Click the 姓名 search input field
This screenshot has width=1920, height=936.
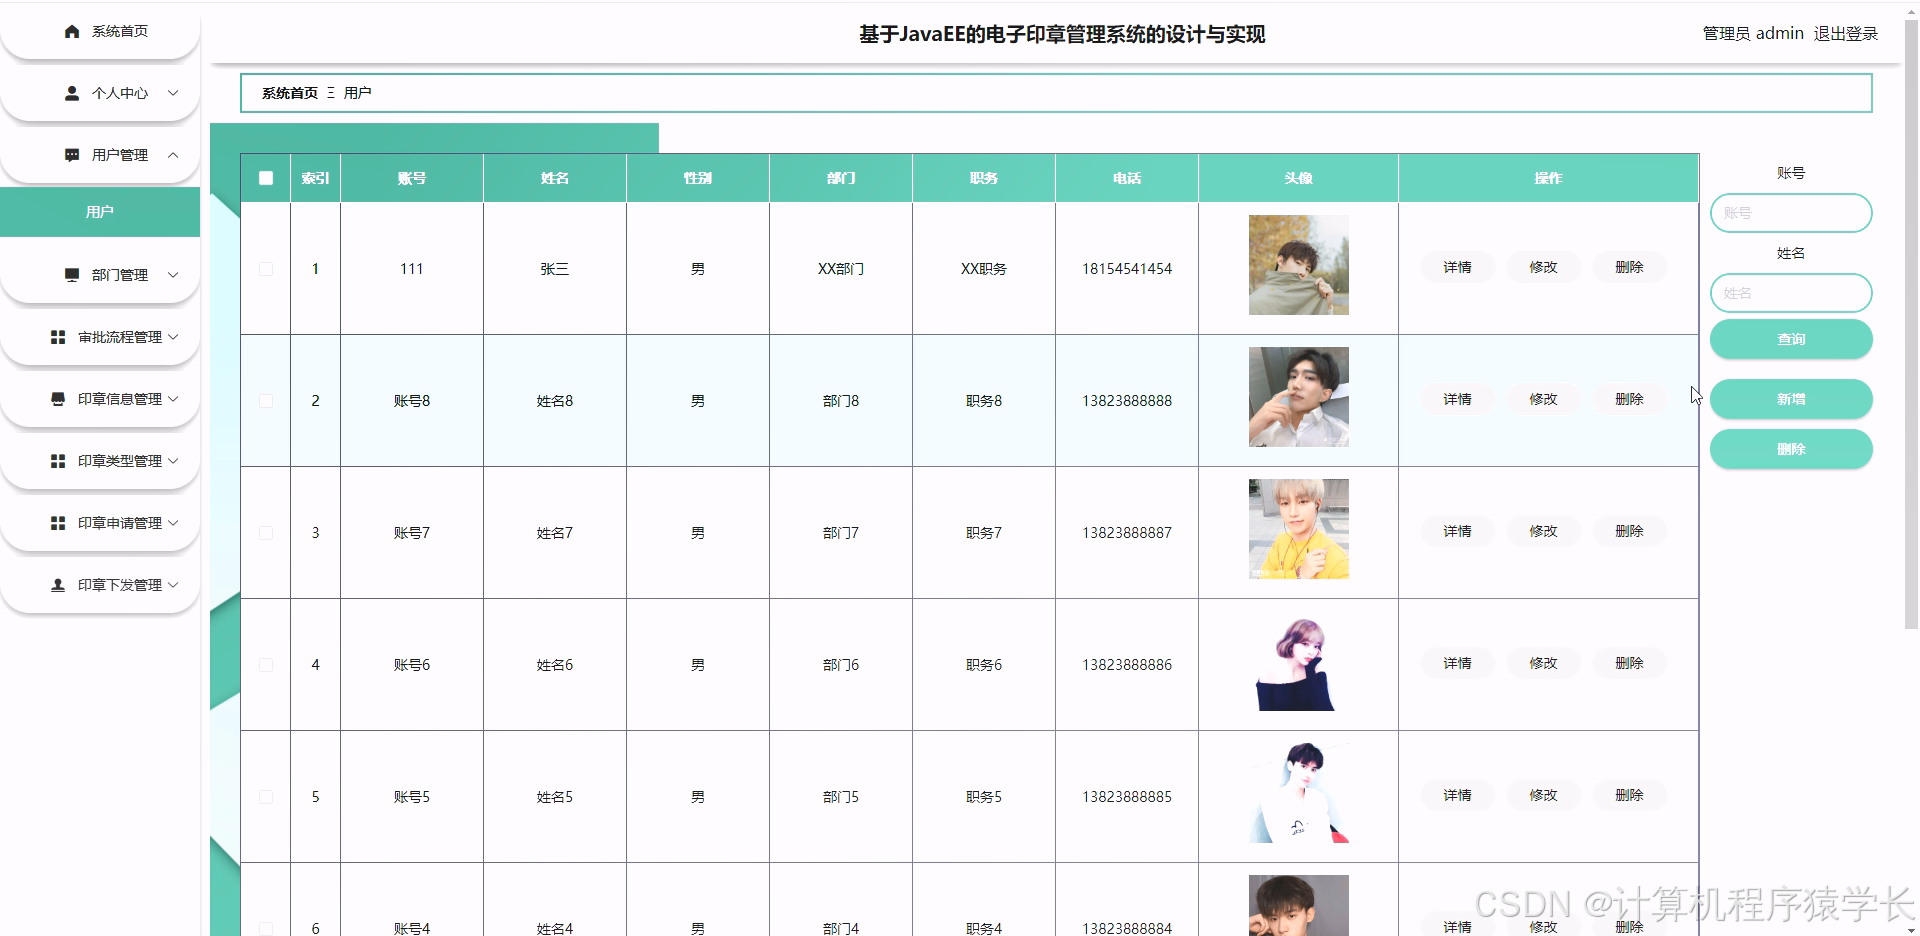pos(1791,293)
